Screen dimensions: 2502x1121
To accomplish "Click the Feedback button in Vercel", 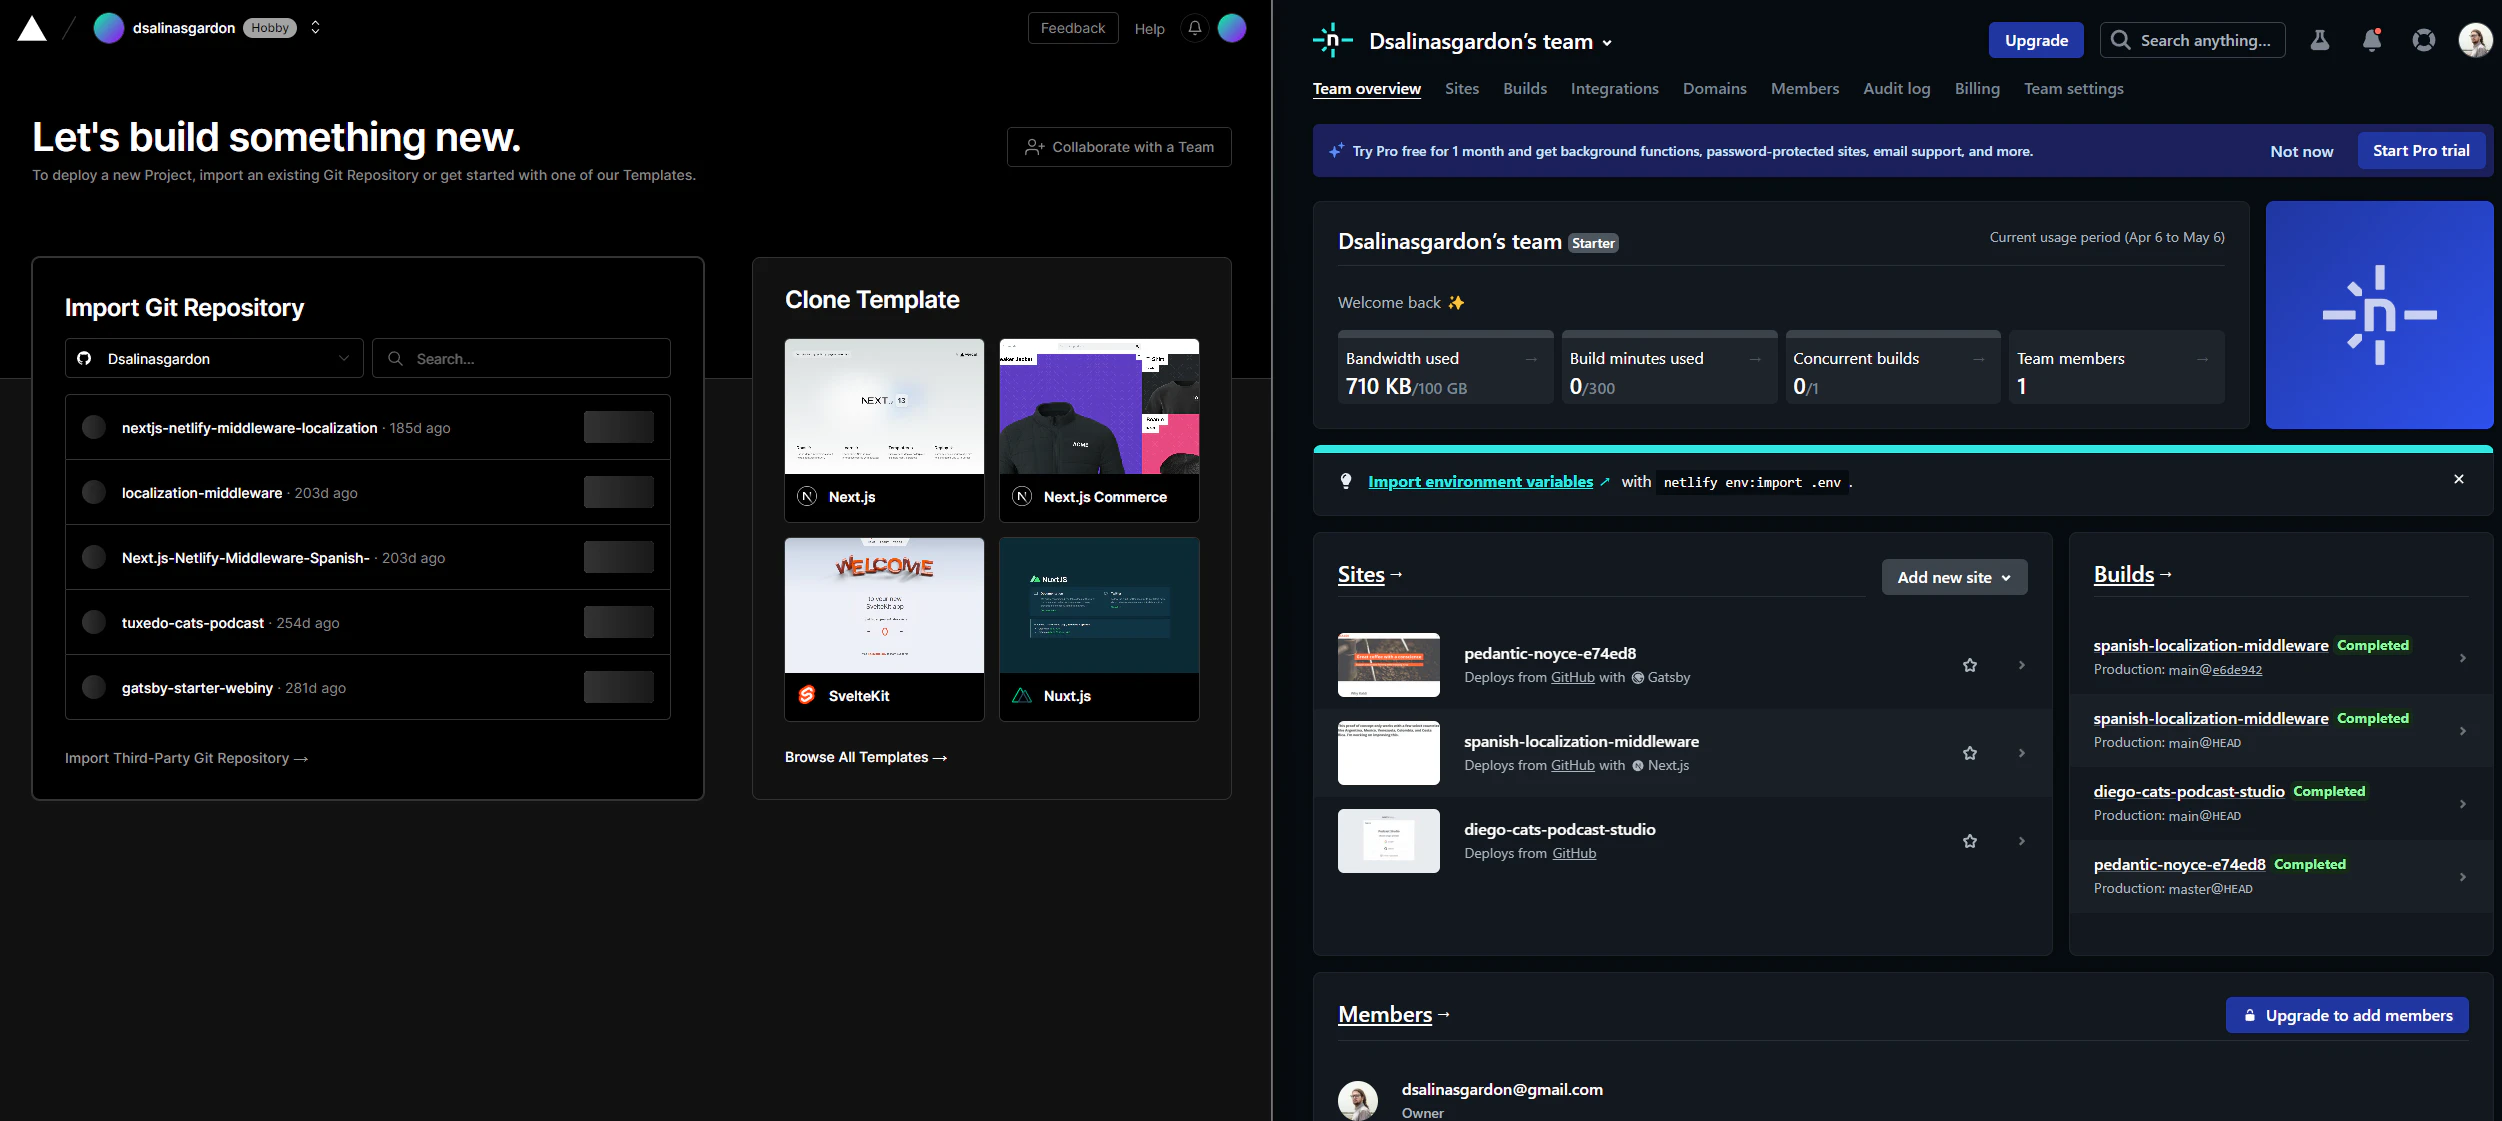I will (1073, 28).
